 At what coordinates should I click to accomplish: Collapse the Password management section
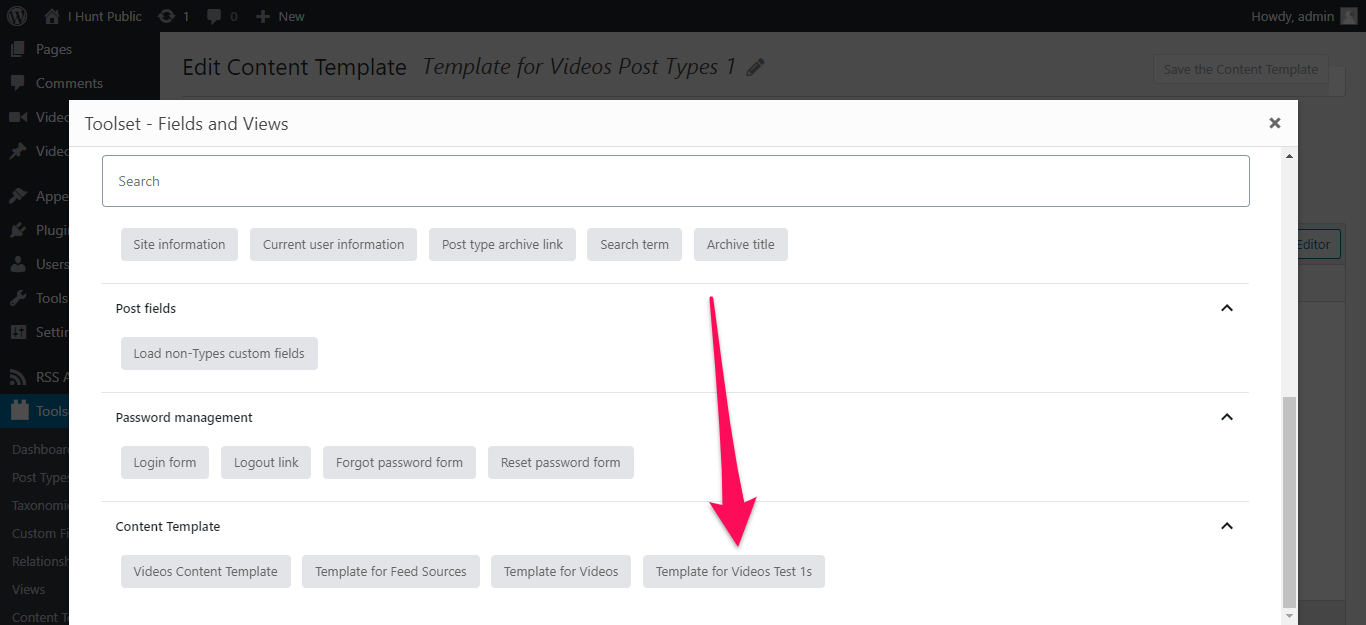(x=1227, y=417)
